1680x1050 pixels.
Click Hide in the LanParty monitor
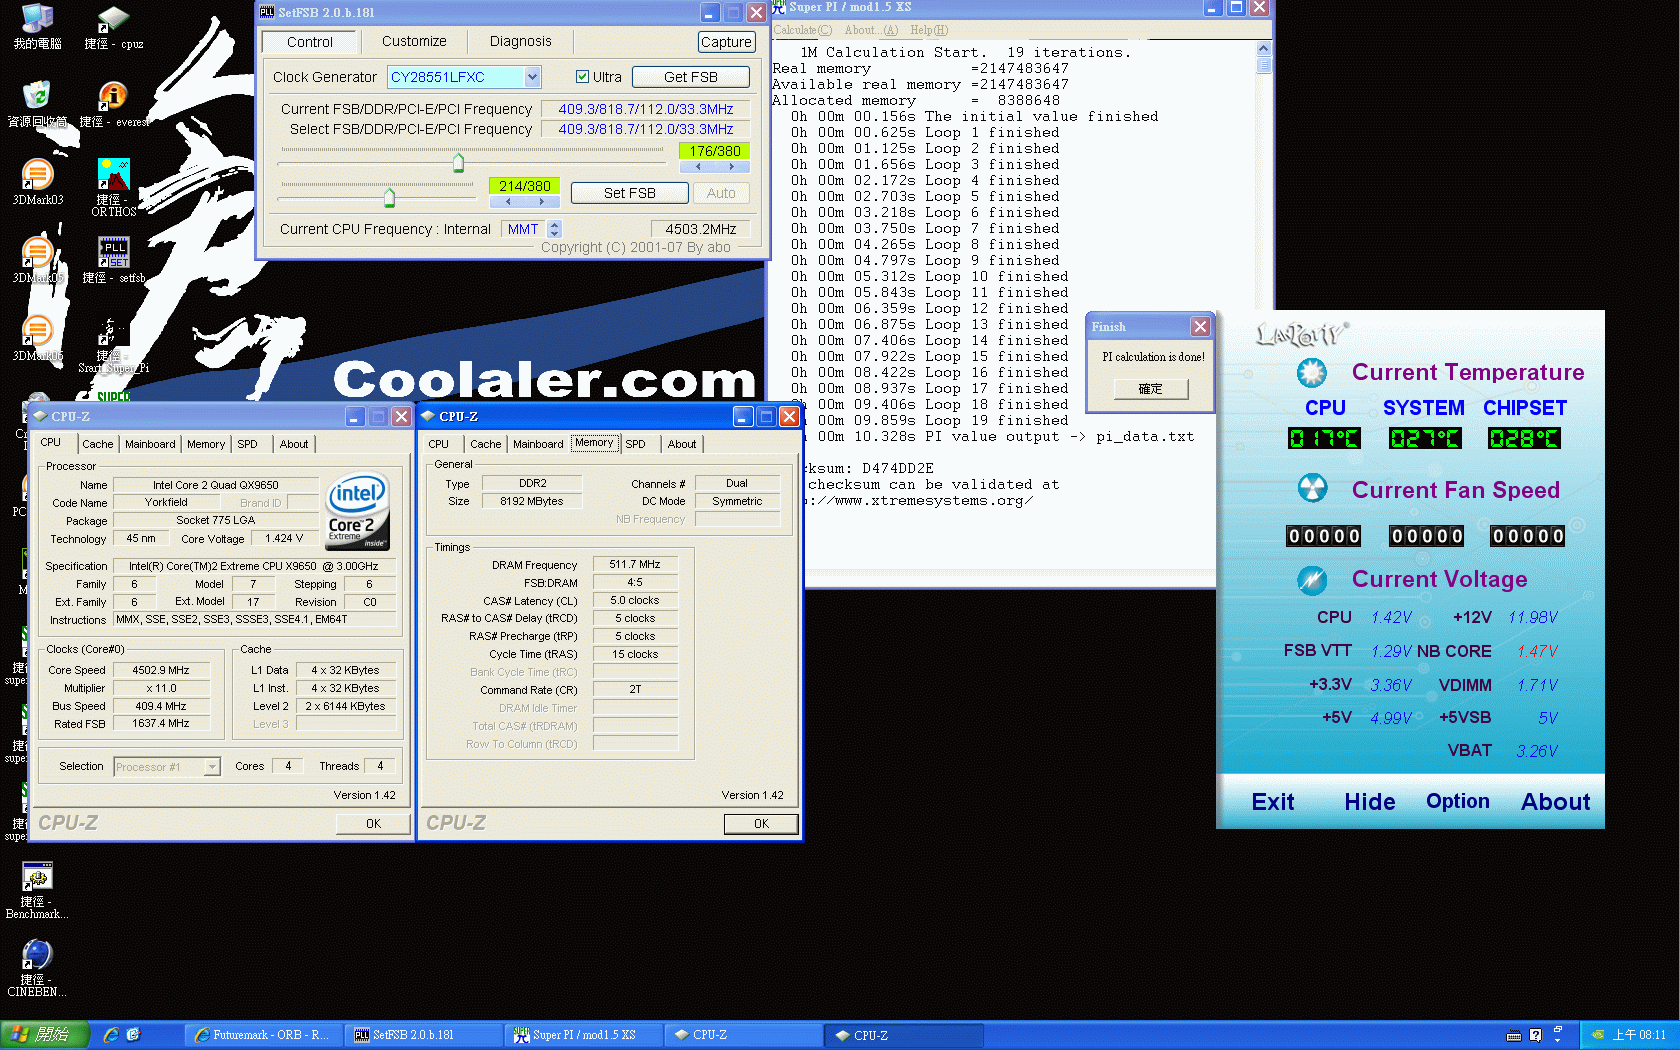point(1370,802)
